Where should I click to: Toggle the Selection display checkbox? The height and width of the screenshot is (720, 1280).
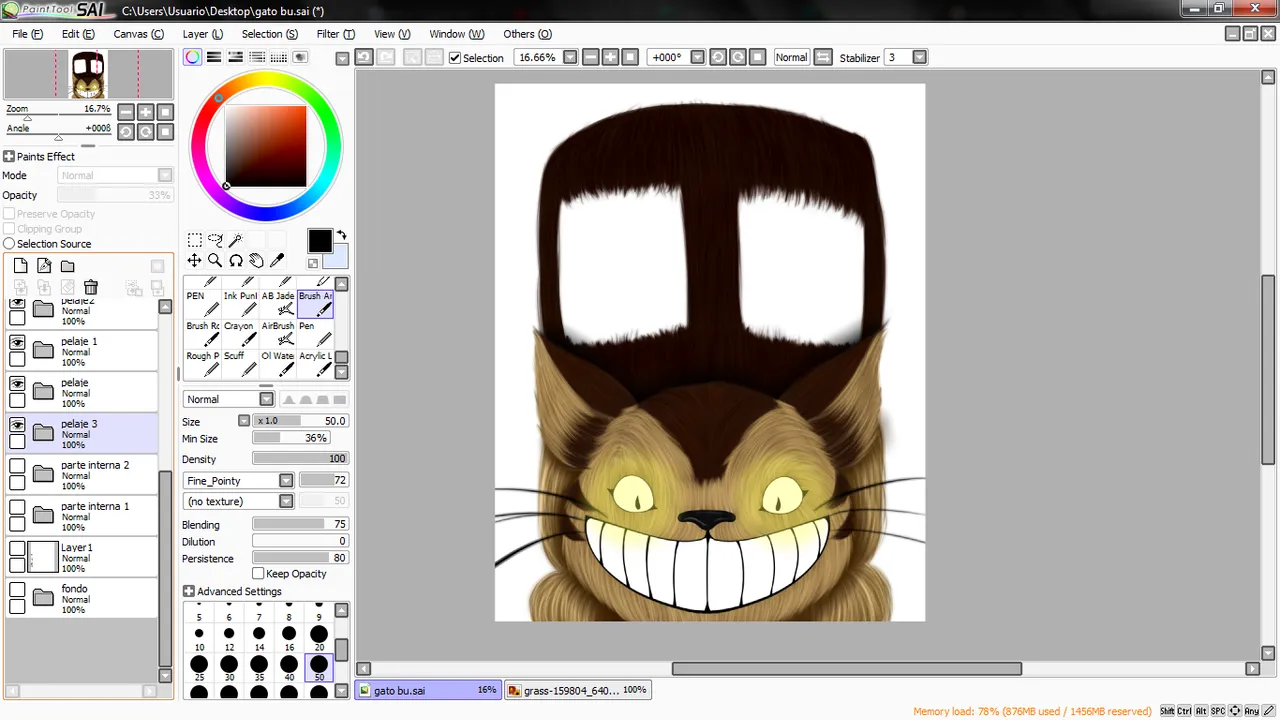point(455,58)
